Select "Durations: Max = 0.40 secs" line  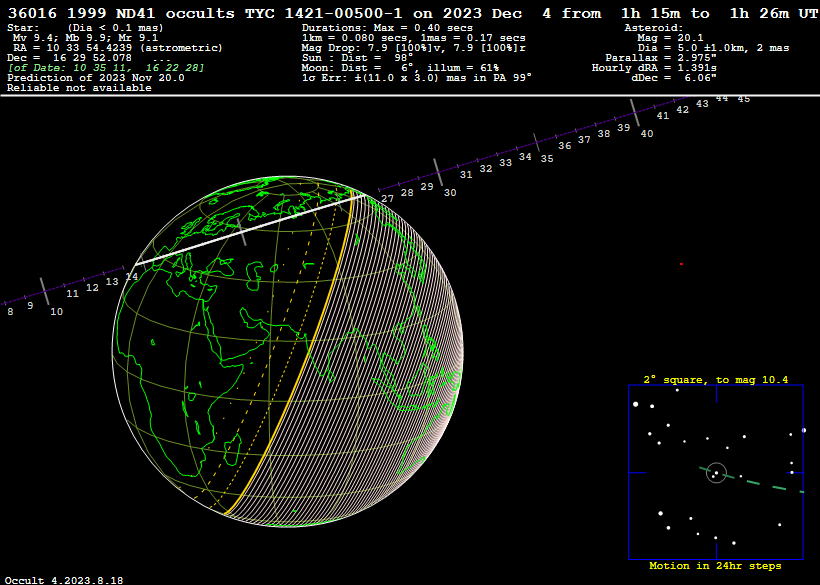tap(387, 28)
